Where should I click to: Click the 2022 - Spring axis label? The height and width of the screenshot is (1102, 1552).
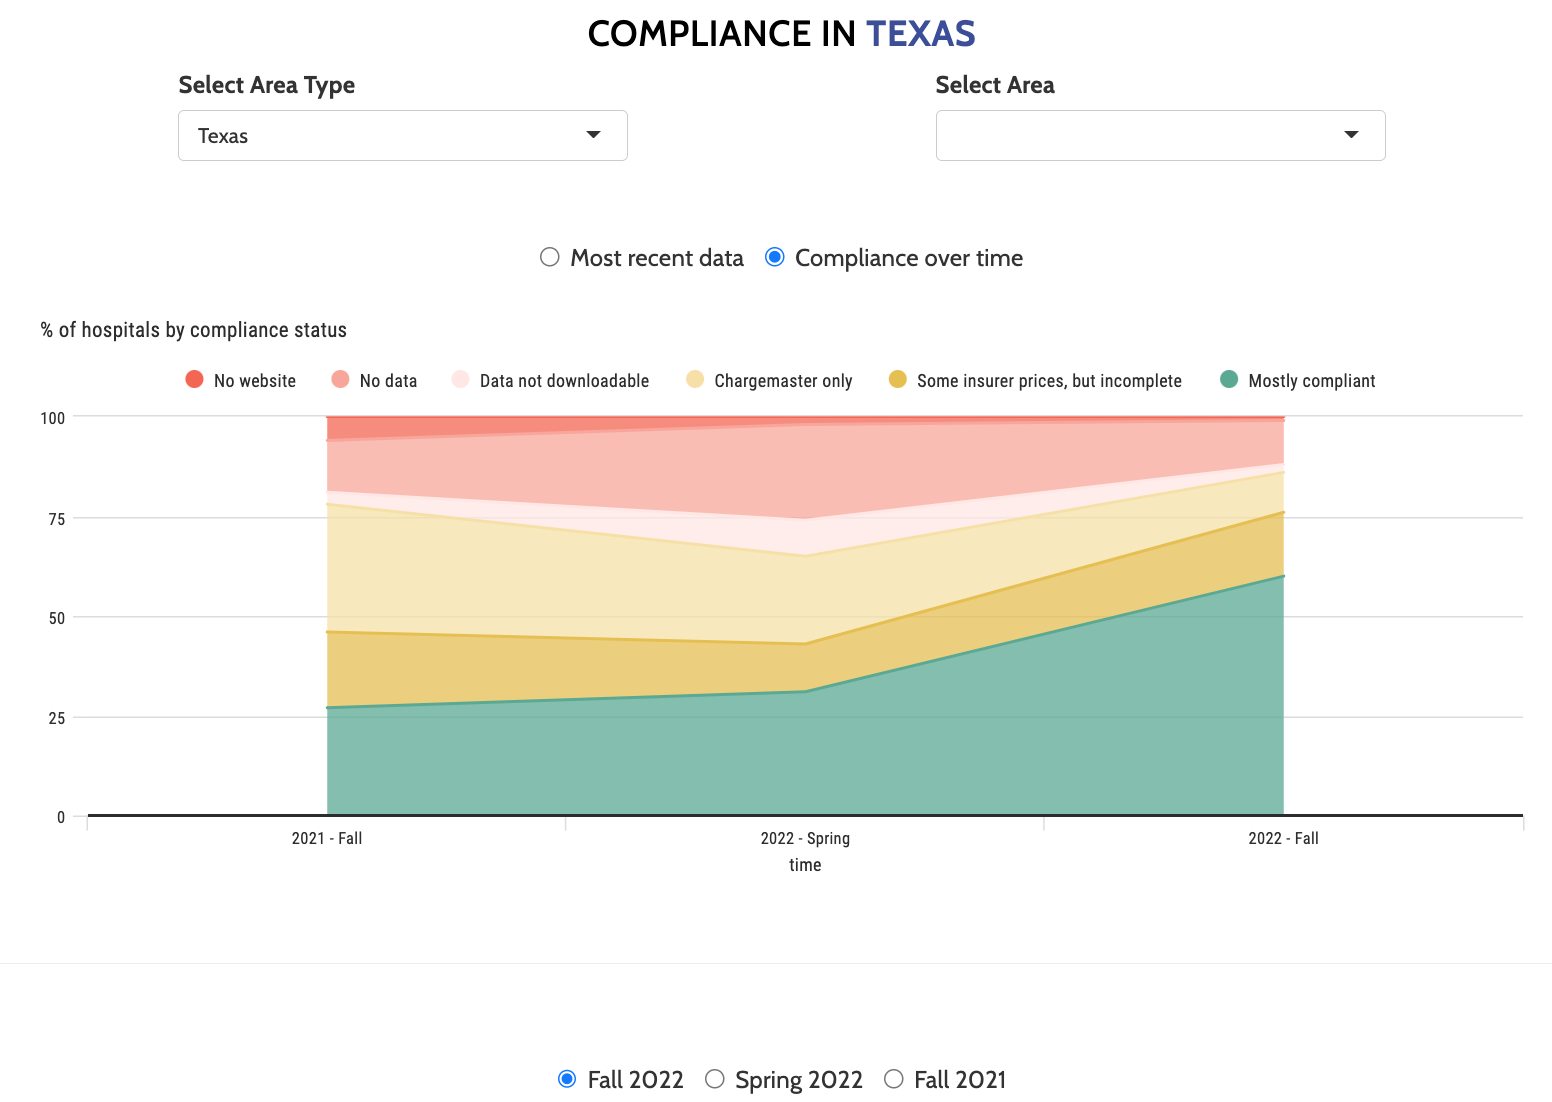[805, 838]
